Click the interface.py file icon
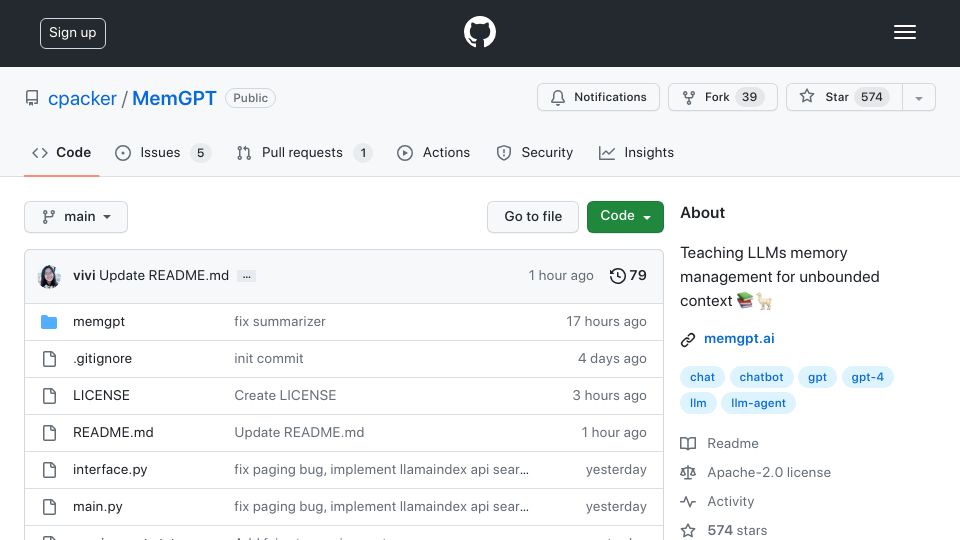 49,470
